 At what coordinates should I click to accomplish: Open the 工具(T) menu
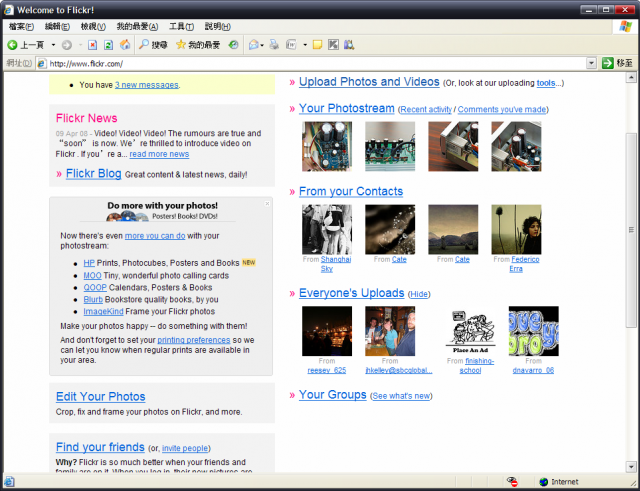pos(181,27)
